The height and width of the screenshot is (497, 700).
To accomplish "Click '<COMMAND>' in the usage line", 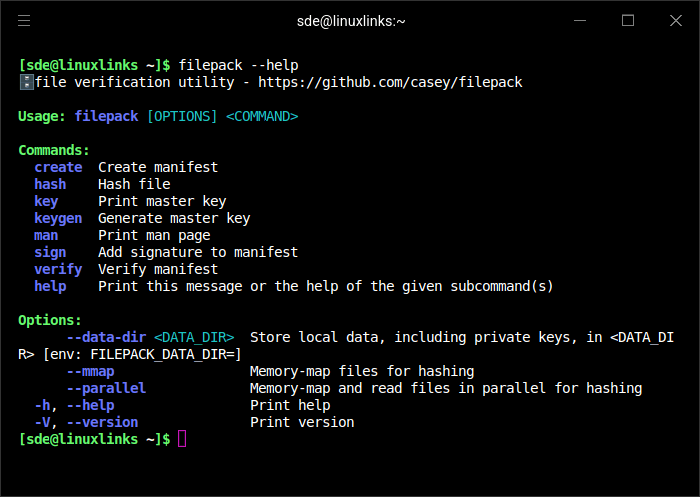I will pyautogui.click(x=262, y=116).
